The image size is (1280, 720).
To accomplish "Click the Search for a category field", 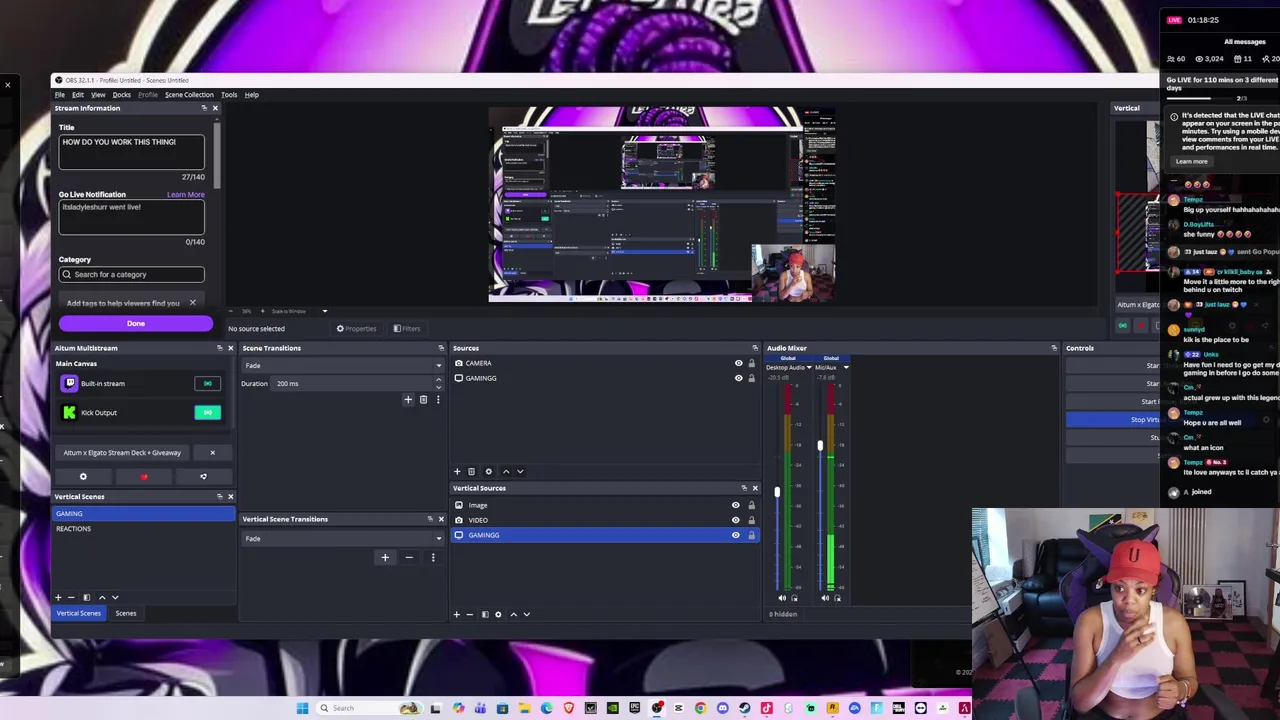I will pyautogui.click(x=131, y=274).
